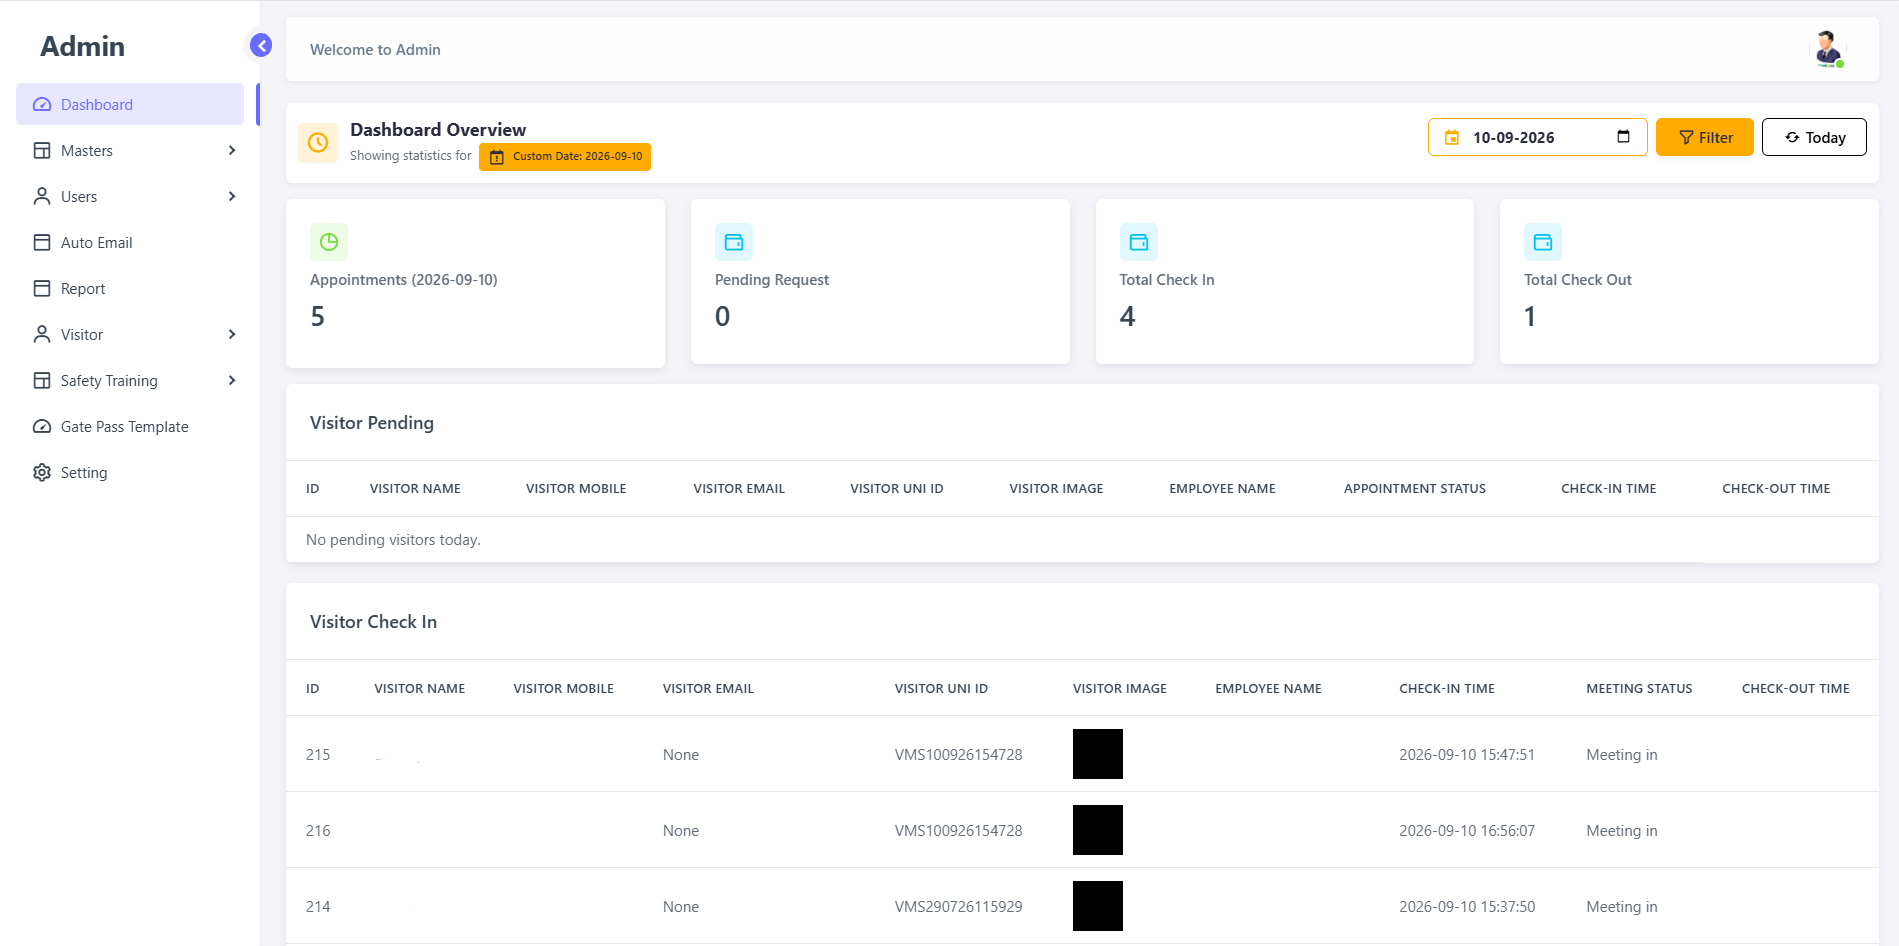This screenshot has height=946, width=1899.
Task: Expand the Masters submenu chevron
Action: click(232, 150)
